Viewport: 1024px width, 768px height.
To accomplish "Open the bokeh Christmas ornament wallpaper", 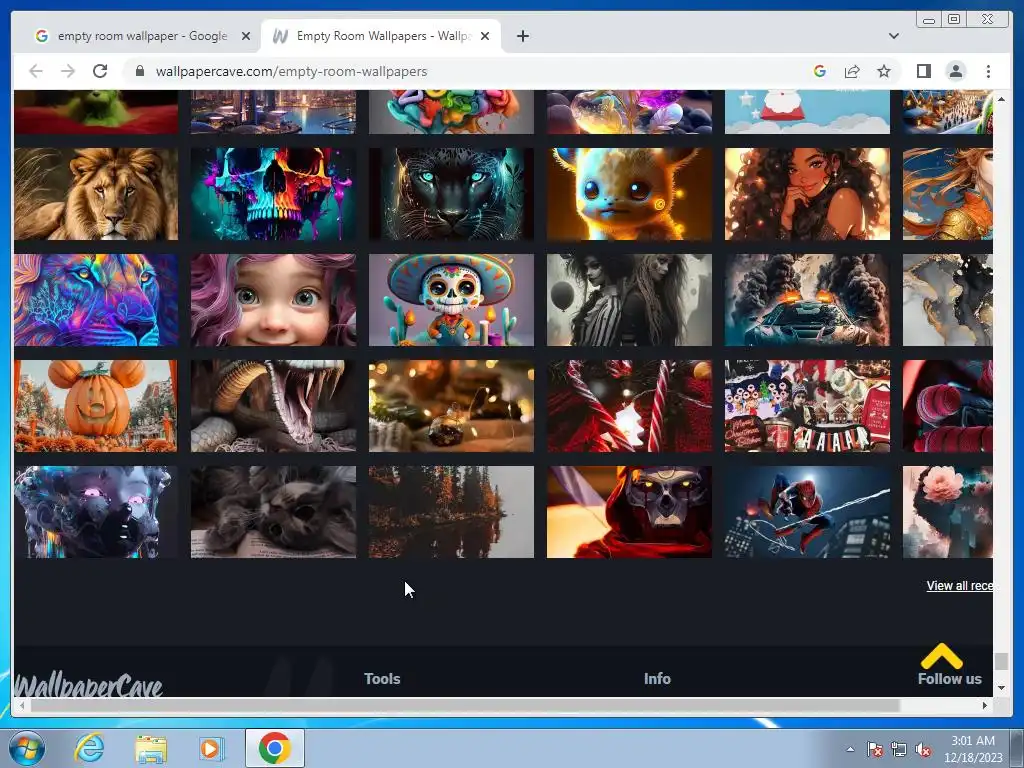I will (451, 406).
